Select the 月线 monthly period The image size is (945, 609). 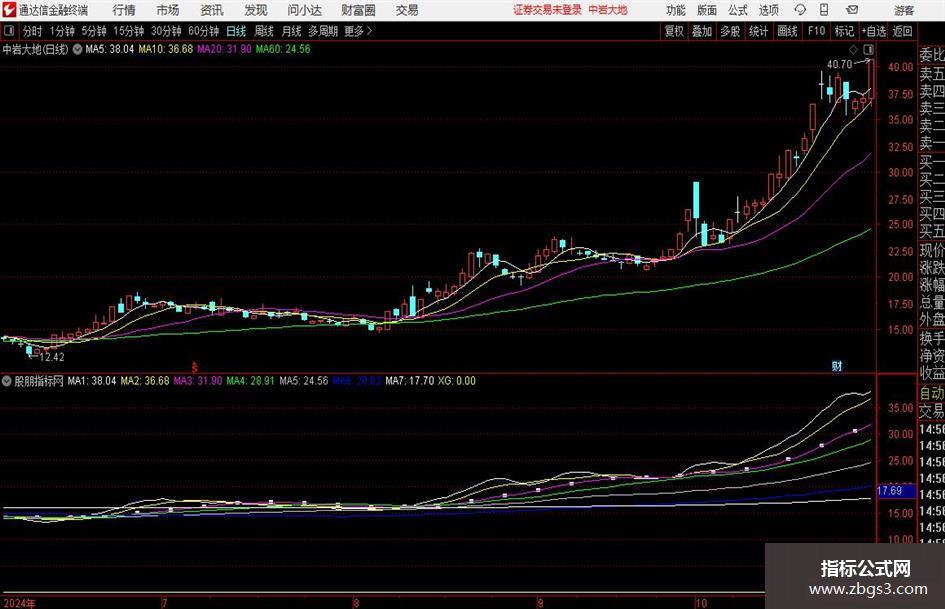[x=291, y=31]
